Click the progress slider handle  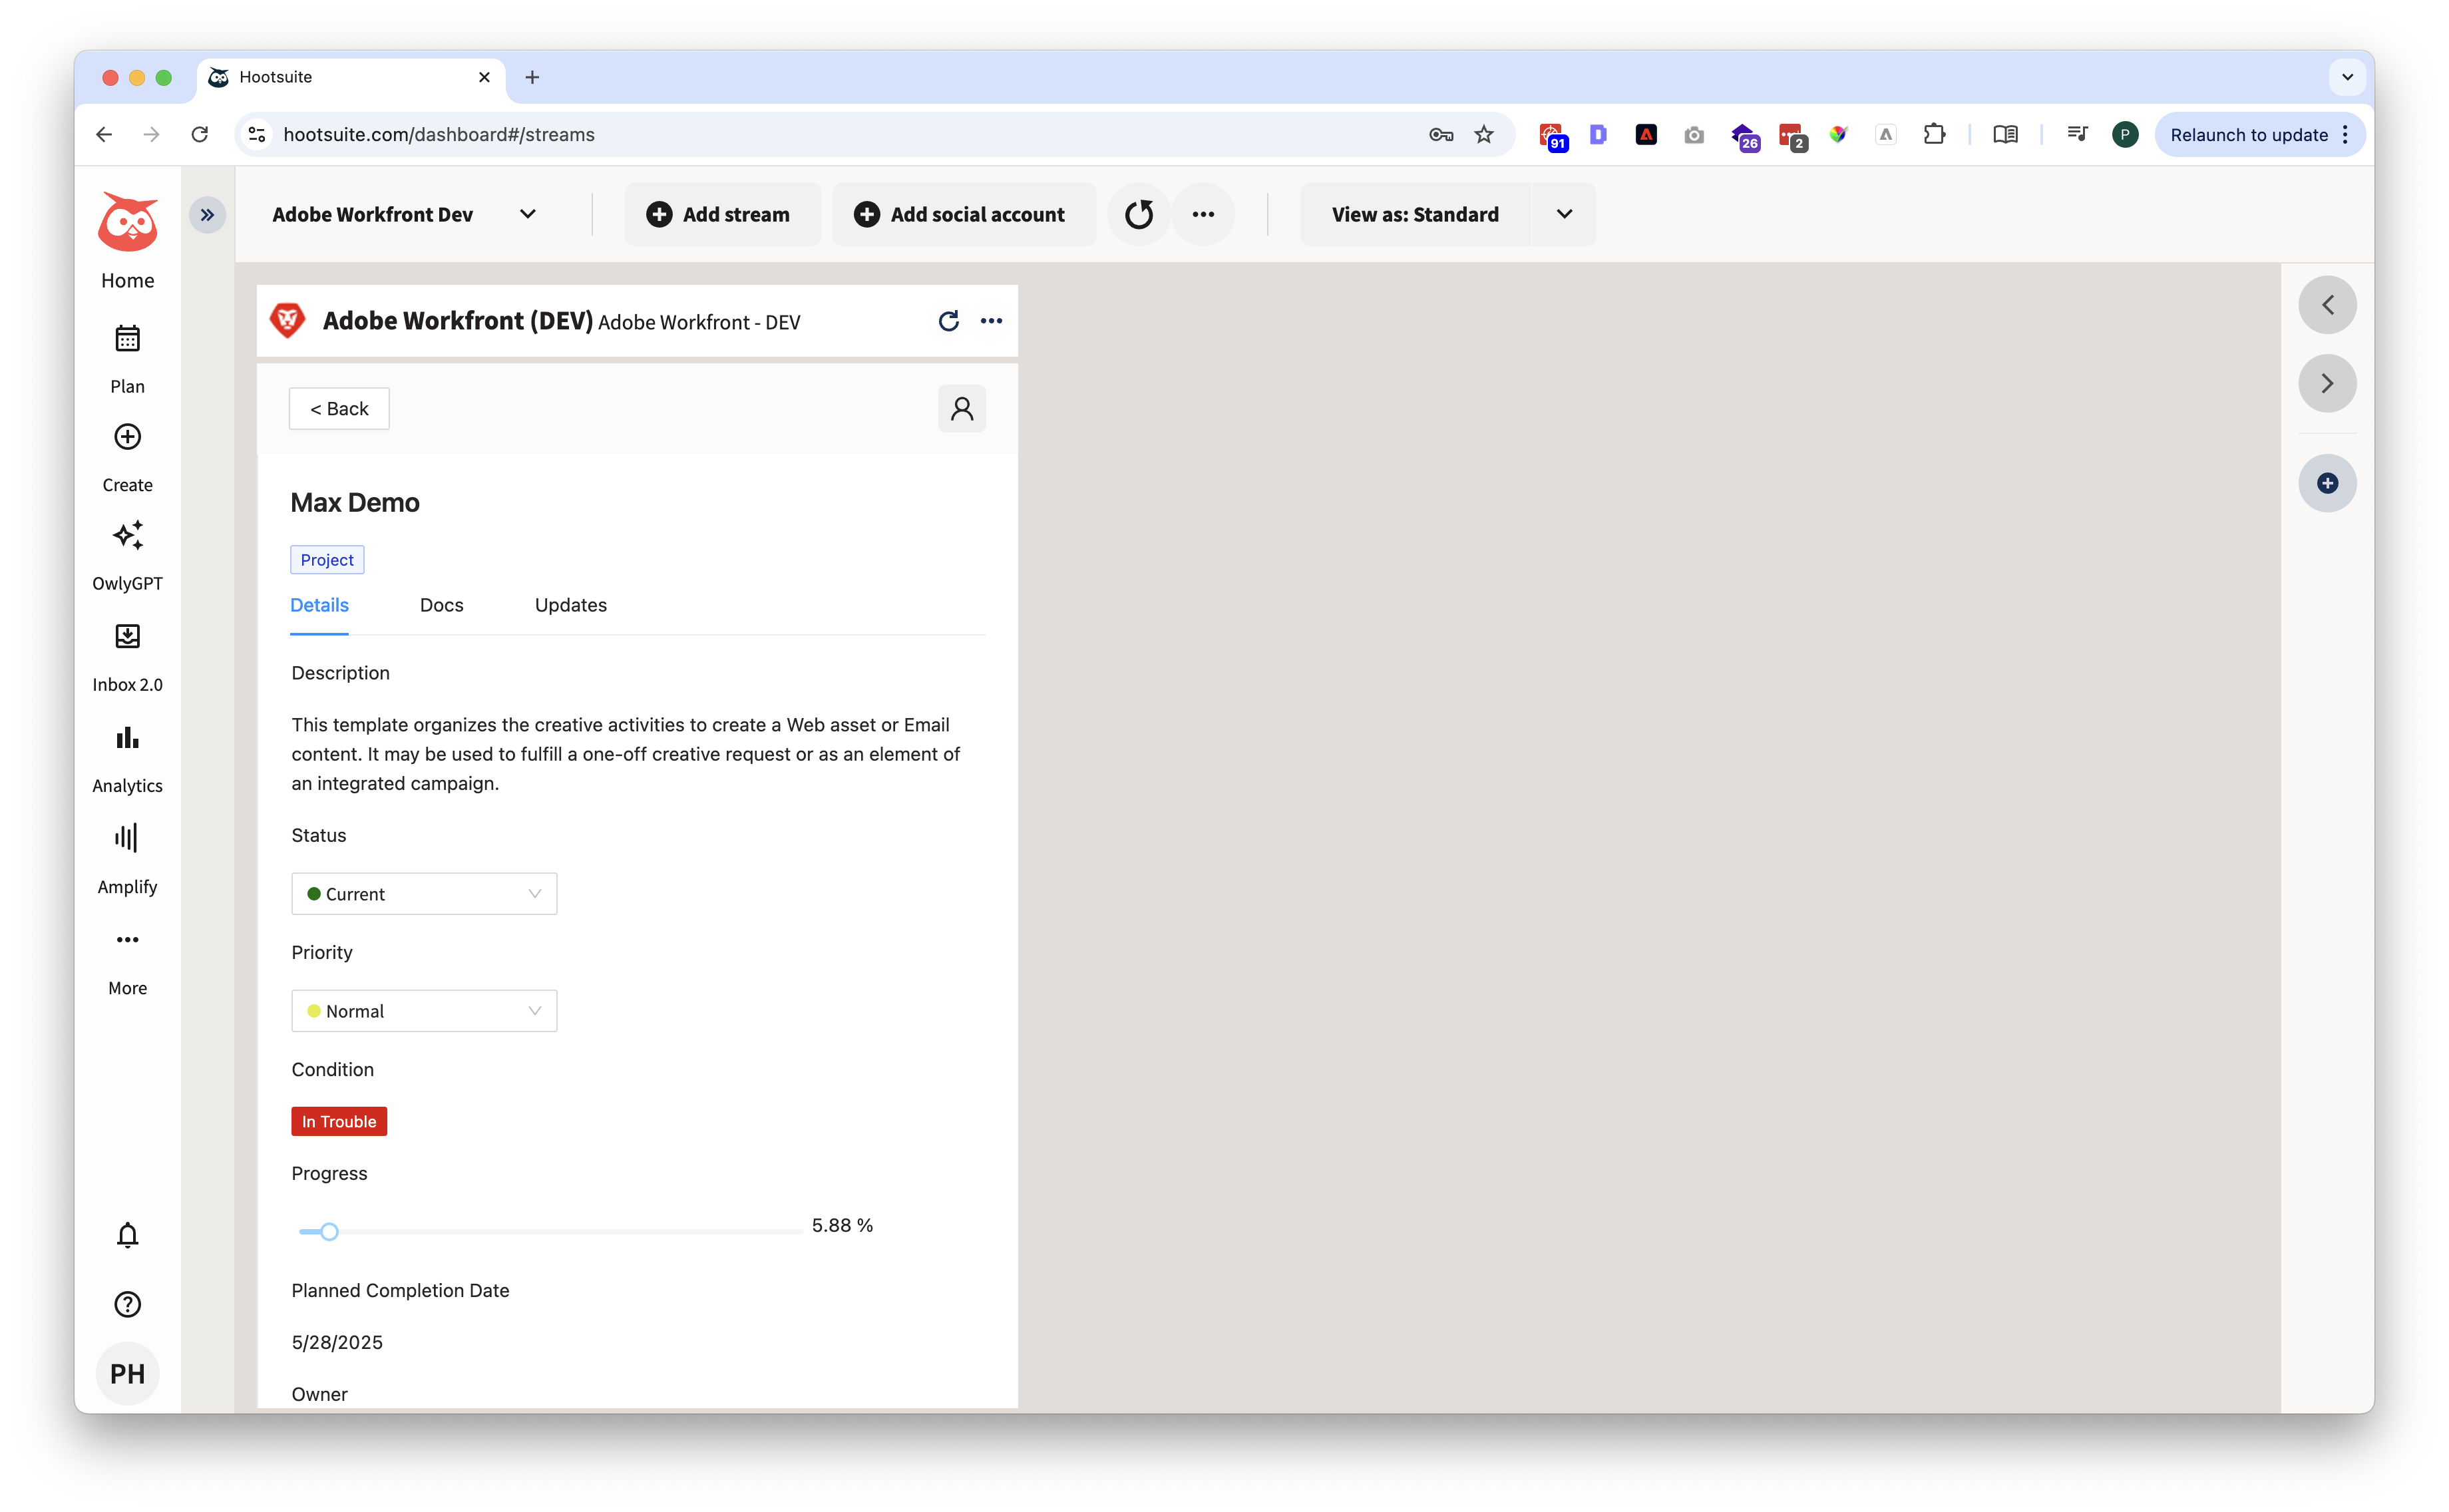pos(329,1232)
